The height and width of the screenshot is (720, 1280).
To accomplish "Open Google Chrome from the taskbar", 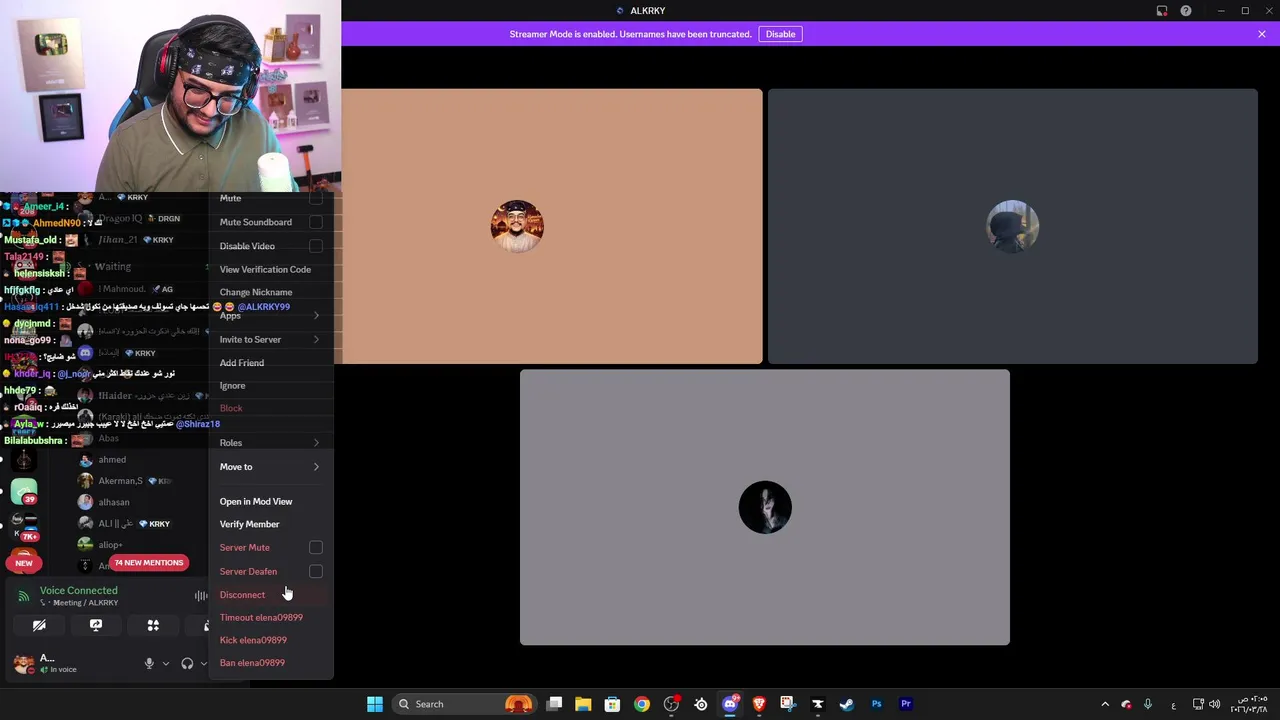I will (x=642, y=704).
